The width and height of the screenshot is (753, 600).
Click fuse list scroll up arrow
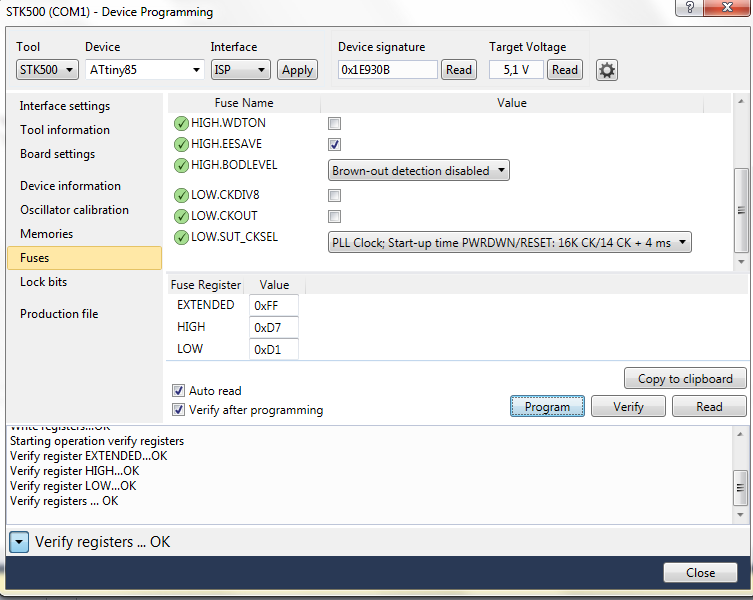[741, 101]
